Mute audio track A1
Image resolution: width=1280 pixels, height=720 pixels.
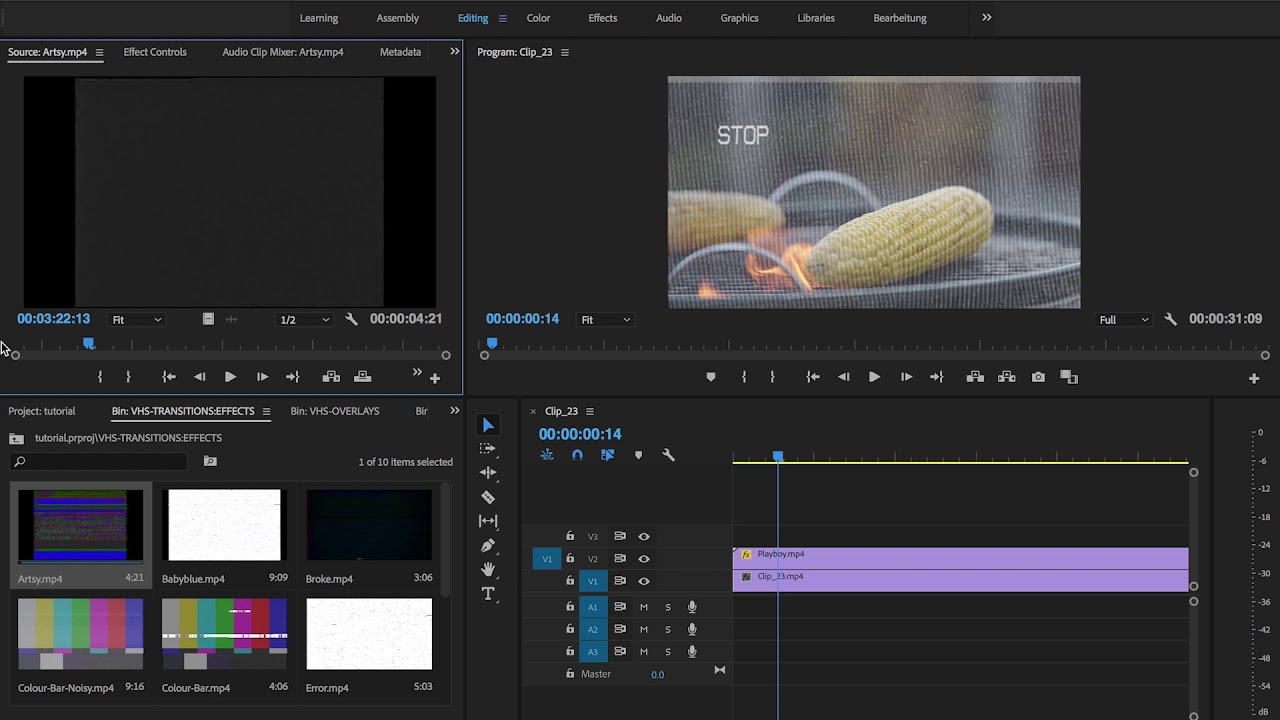click(644, 607)
